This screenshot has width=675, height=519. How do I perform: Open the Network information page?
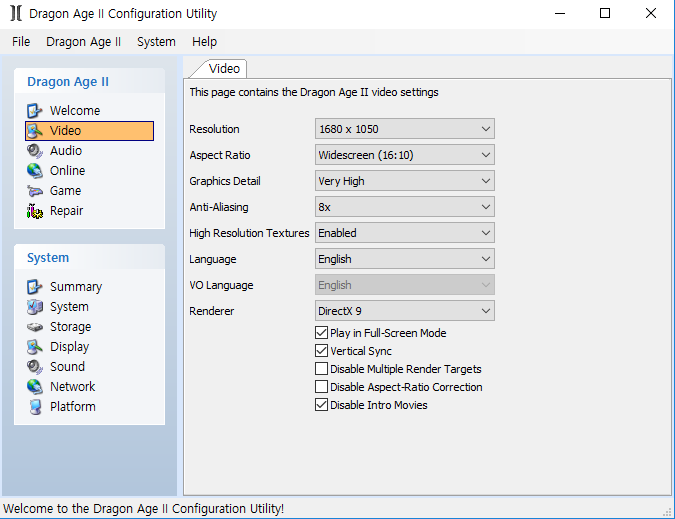73,387
